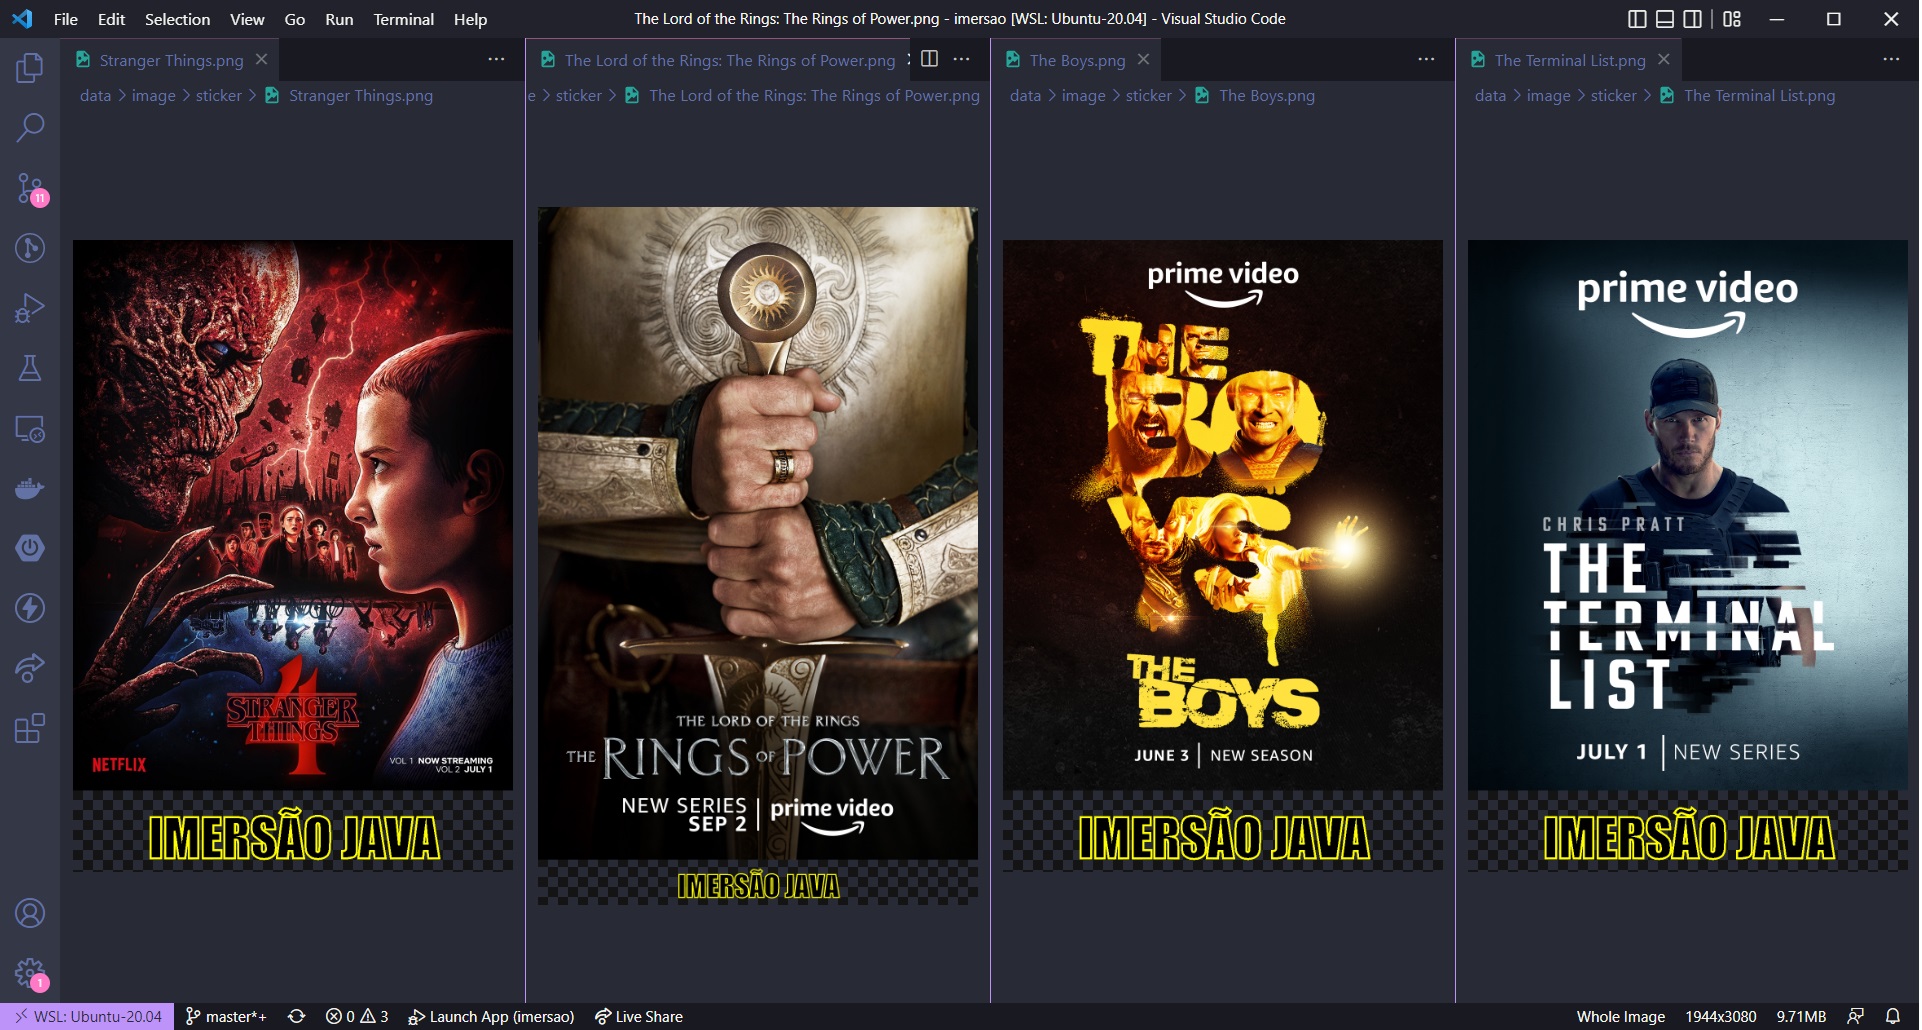Click 9.71MB file size status

pos(1801,1016)
